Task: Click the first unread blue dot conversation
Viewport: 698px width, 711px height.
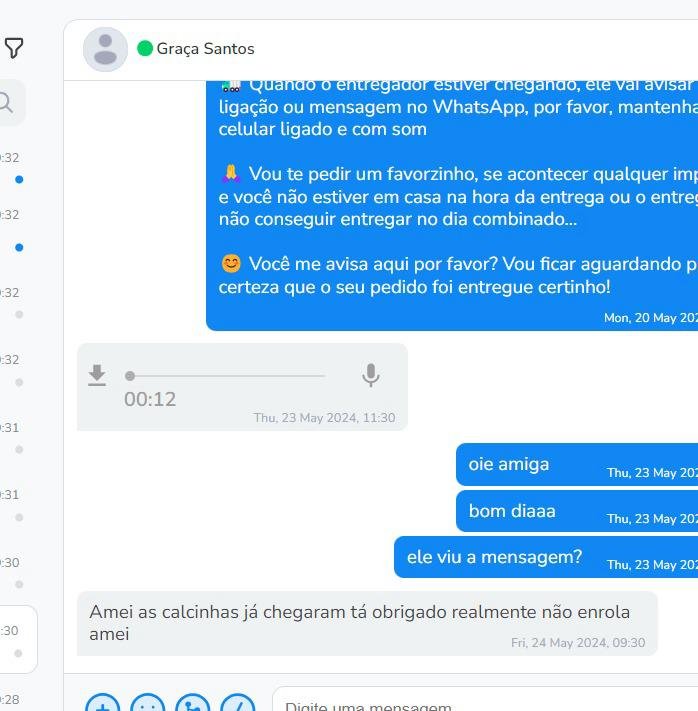Action: point(19,179)
